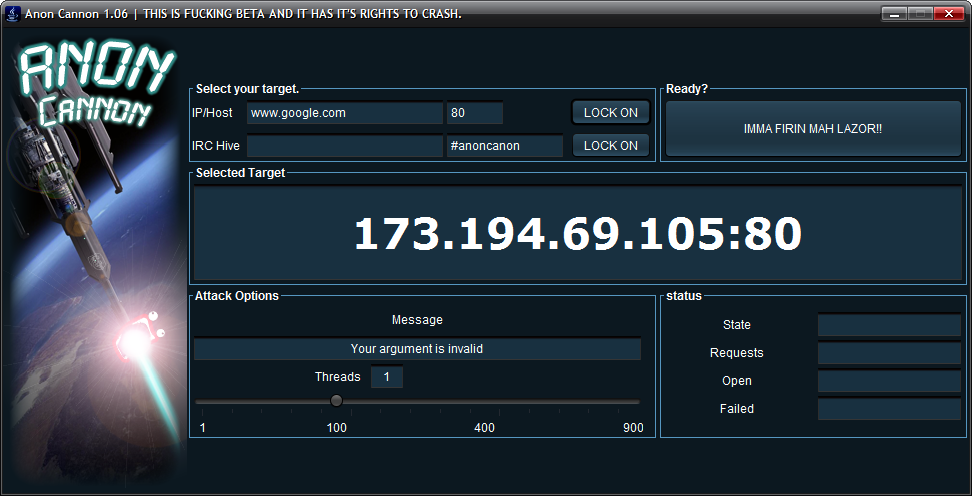This screenshot has width=972, height=496.
Task: Fire with the IMMA FIRIN MAH LAZOR!! button
Action: click(813, 129)
